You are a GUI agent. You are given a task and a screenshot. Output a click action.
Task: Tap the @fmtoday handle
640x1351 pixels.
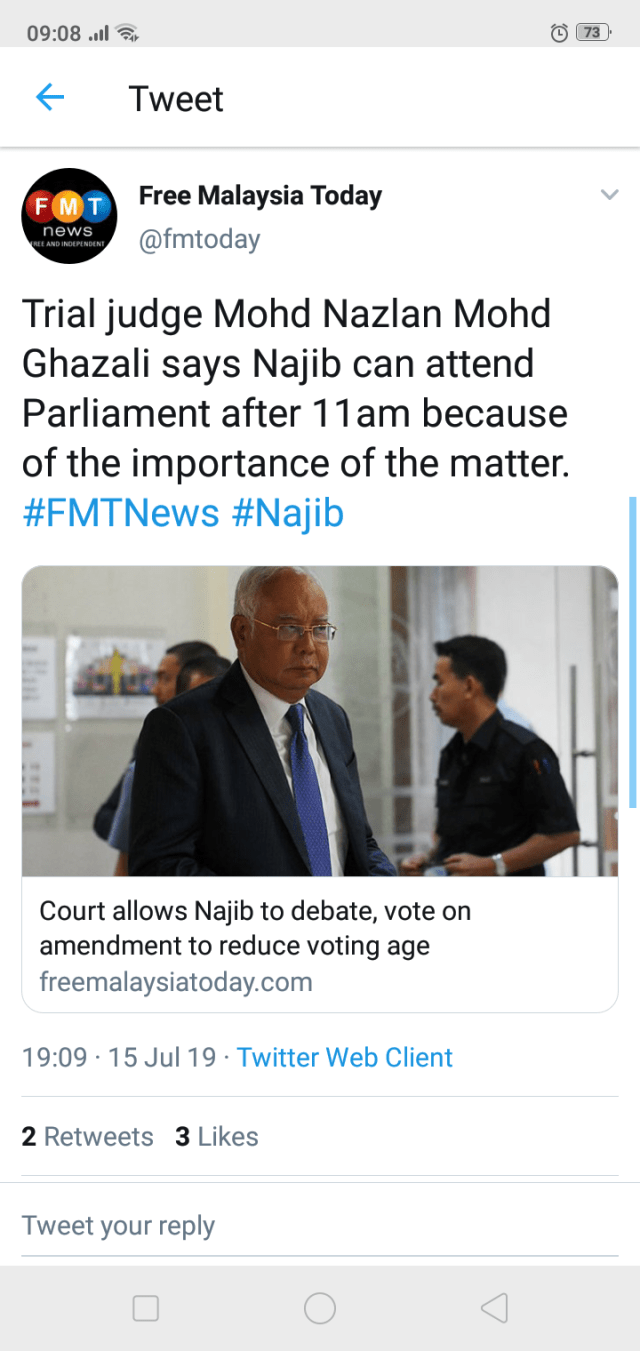point(199,239)
